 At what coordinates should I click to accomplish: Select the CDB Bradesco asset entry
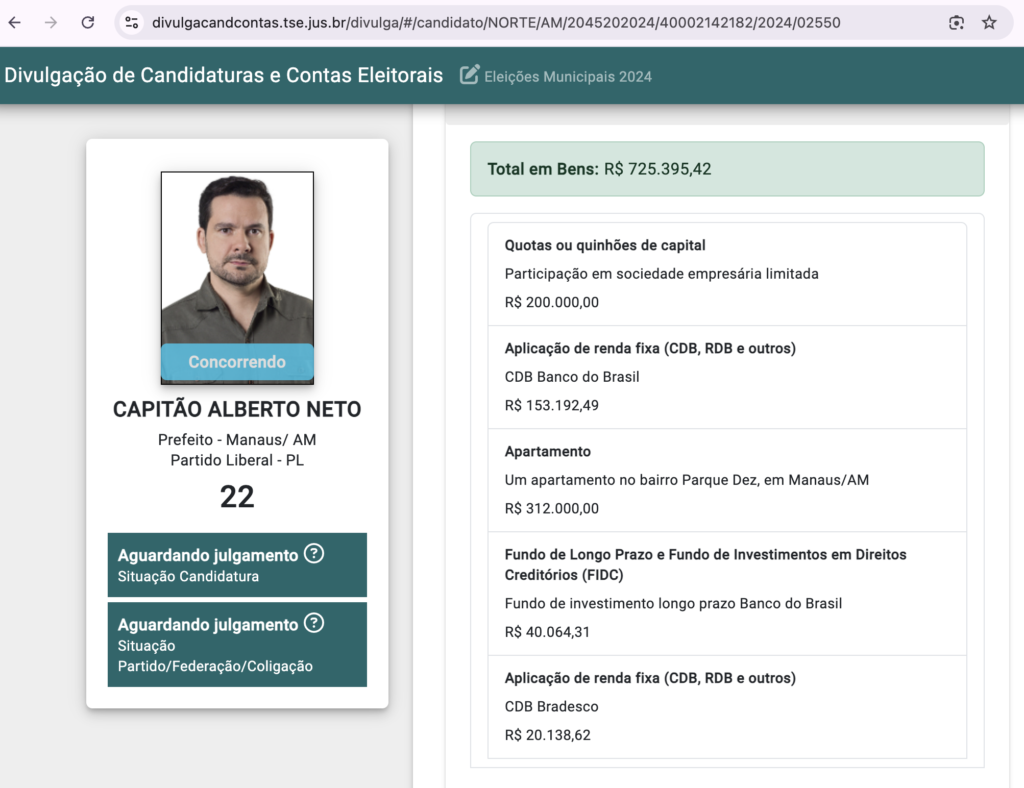point(727,706)
